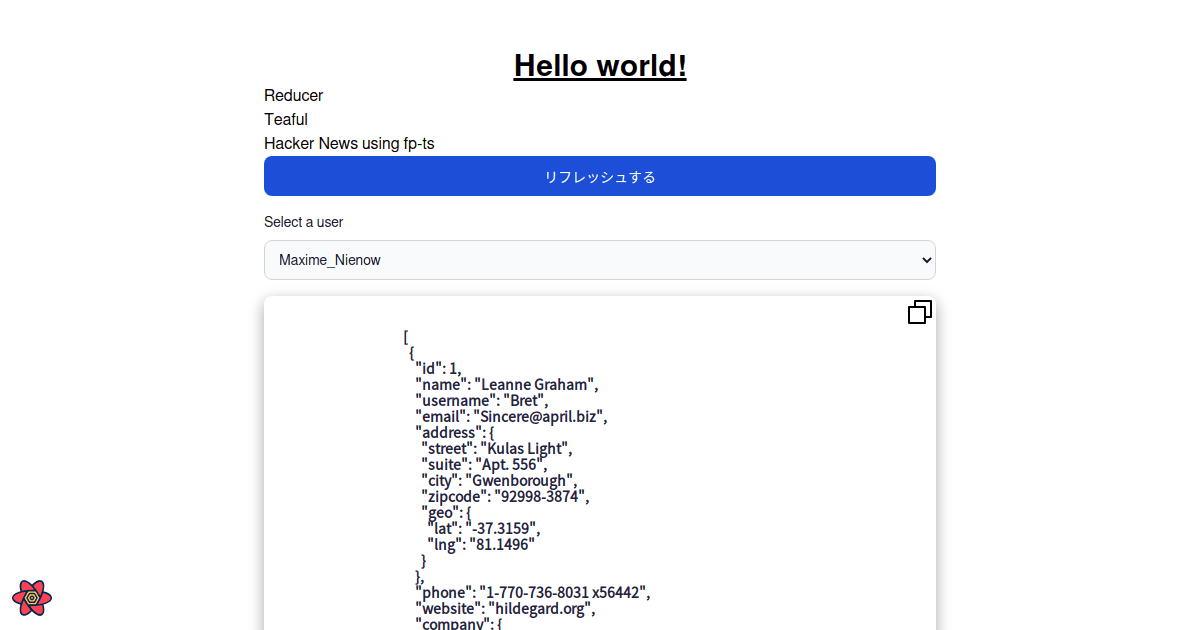Open the React Query devtools flower icon
This screenshot has width=1200, height=630.
pyautogui.click(x=32, y=598)
